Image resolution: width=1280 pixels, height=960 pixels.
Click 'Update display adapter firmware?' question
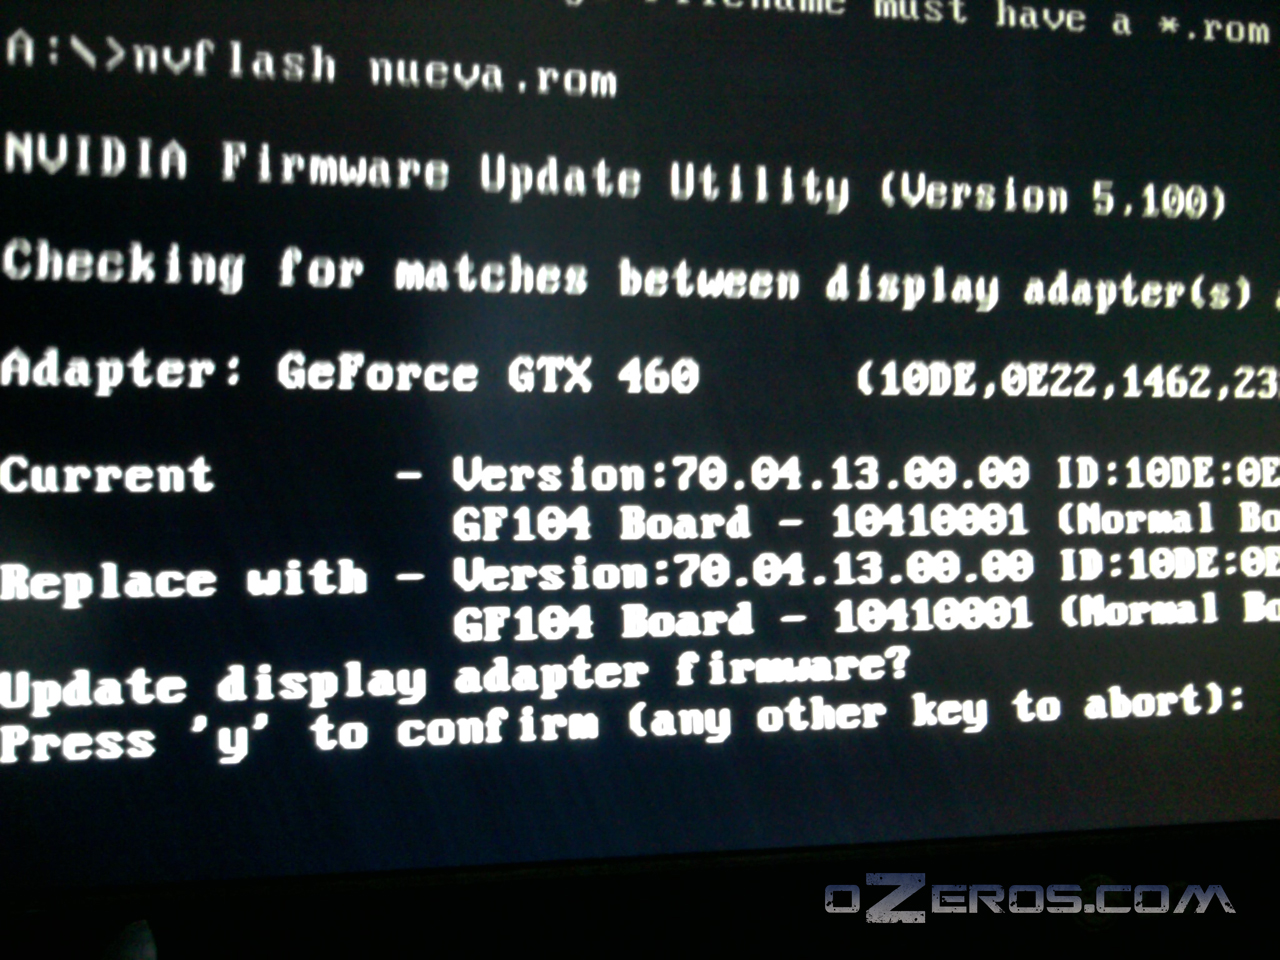click(x=455, y=680)
